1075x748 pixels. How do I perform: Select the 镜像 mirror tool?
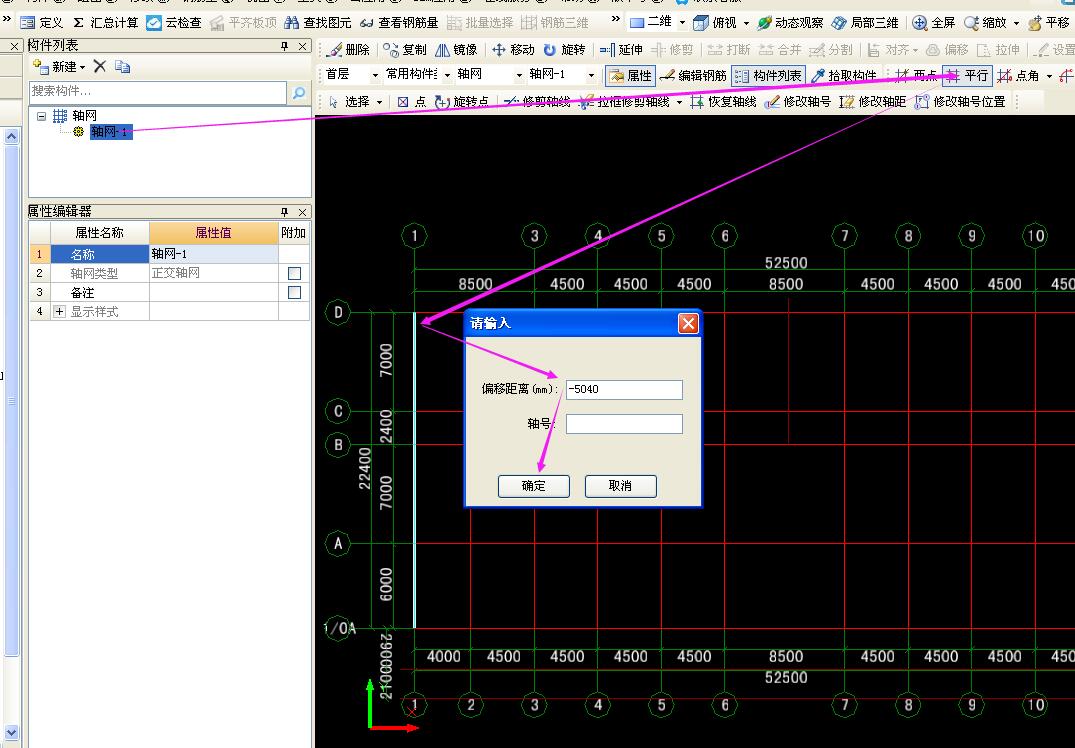(x=456, y=49)
